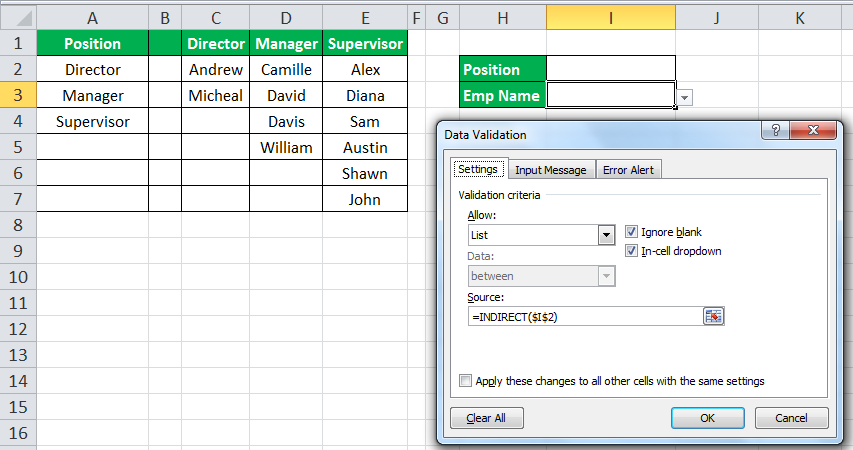Click cell A3 containing Manager
Screen dimensions: 853x450
(92, 95)
